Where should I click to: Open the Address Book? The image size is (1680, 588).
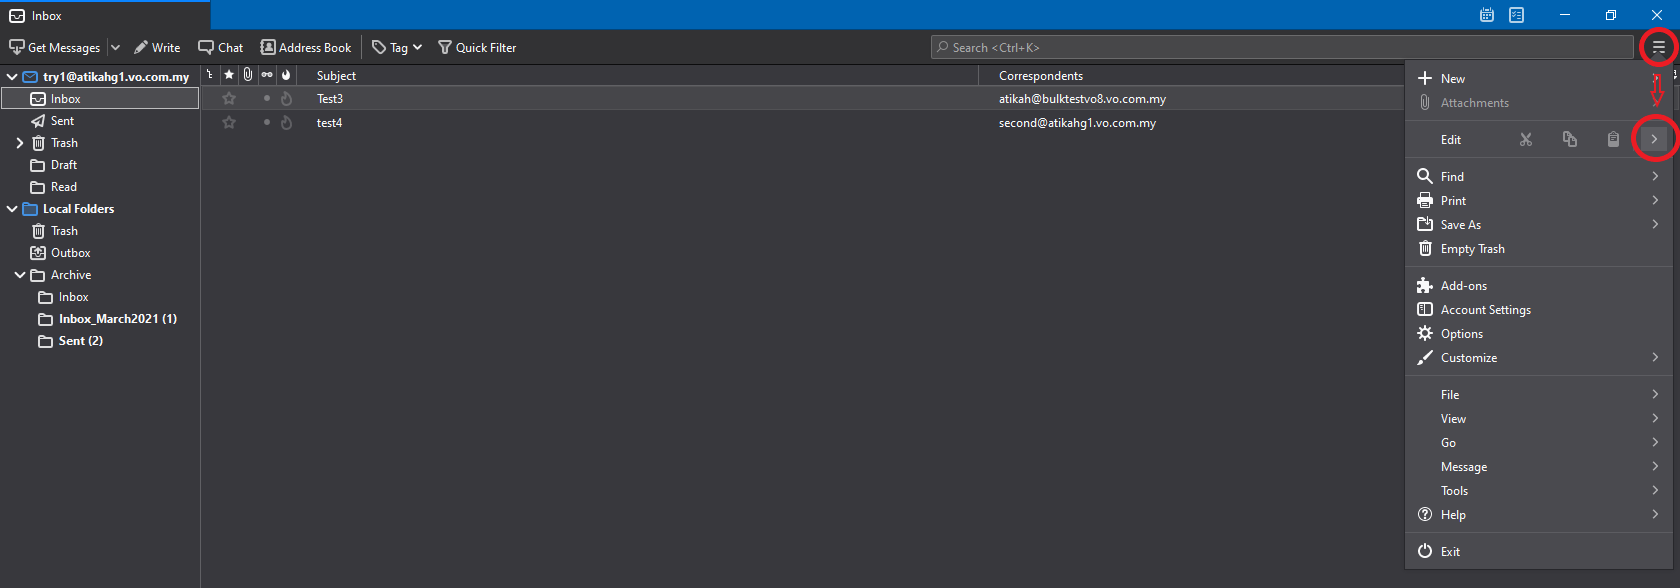click(x=306, y=47)
